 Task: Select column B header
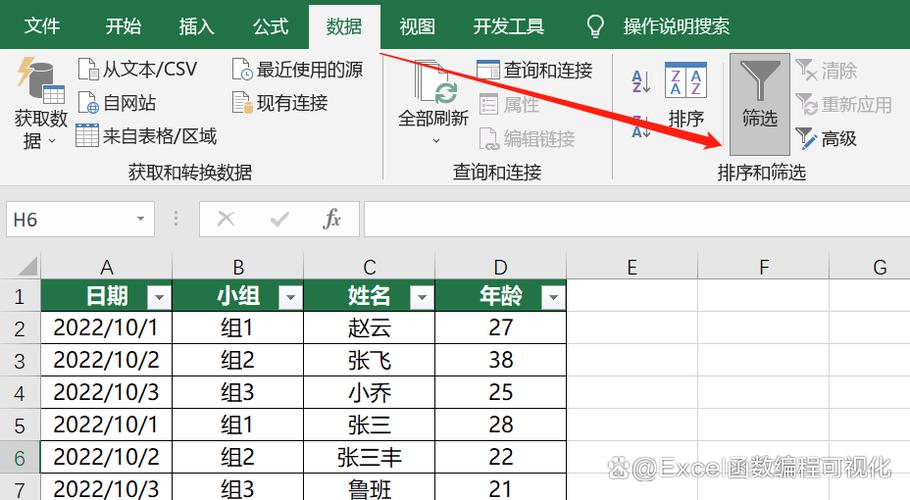(x=238, y=267)
